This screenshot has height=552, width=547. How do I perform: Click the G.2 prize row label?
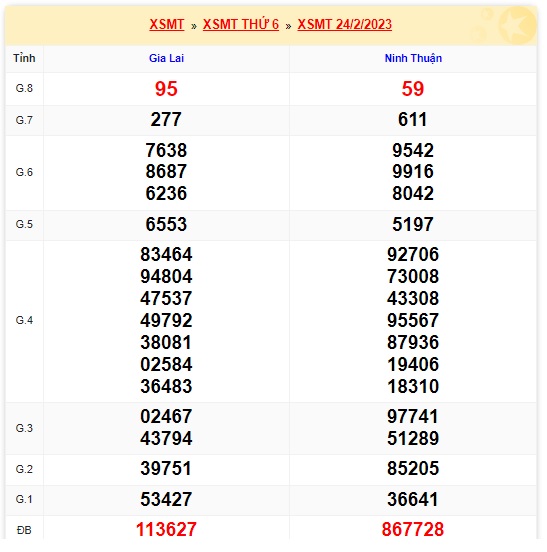point(24,469)
